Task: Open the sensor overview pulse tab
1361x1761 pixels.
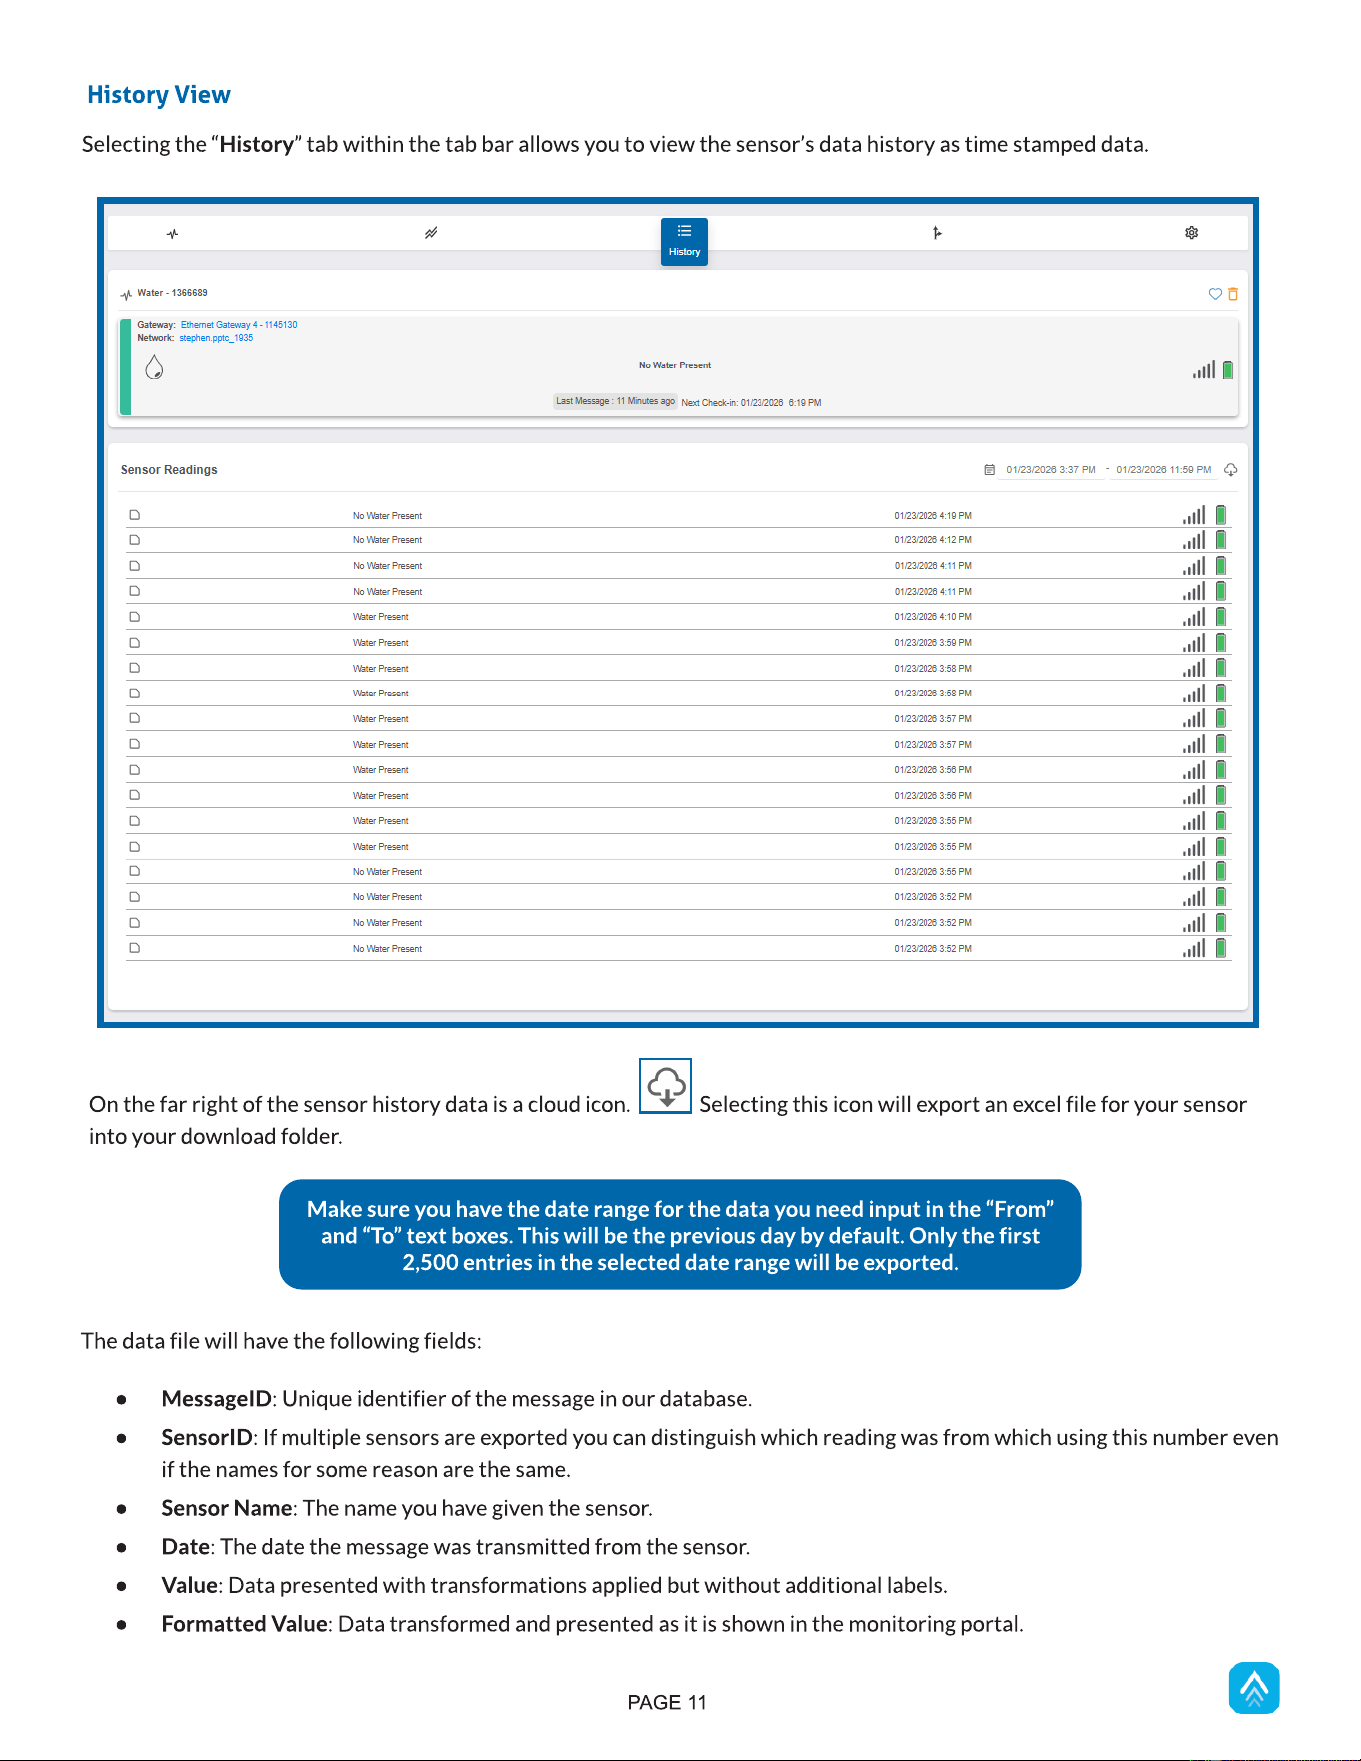Action: [x=173, y=234]
